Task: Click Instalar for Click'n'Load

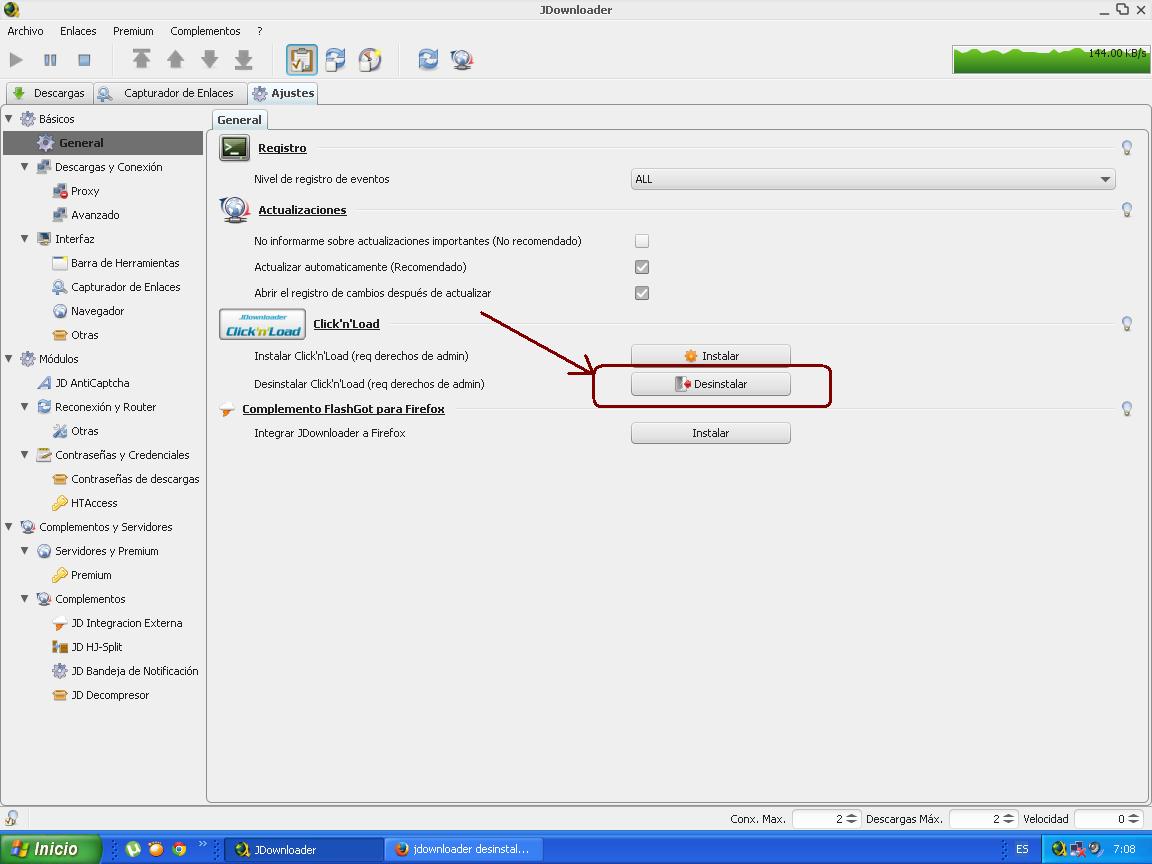Action: [710, 356]
